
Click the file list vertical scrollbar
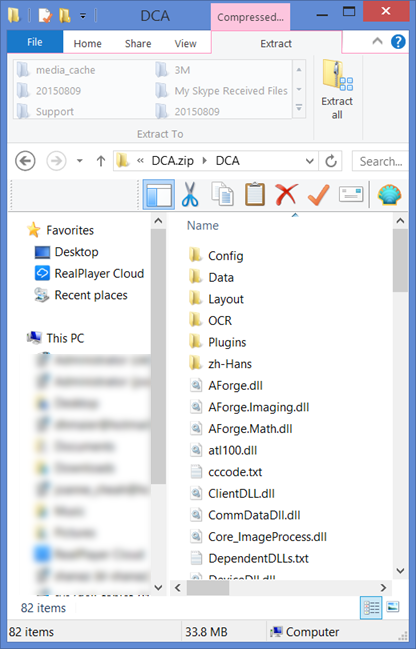coord(400,260)
